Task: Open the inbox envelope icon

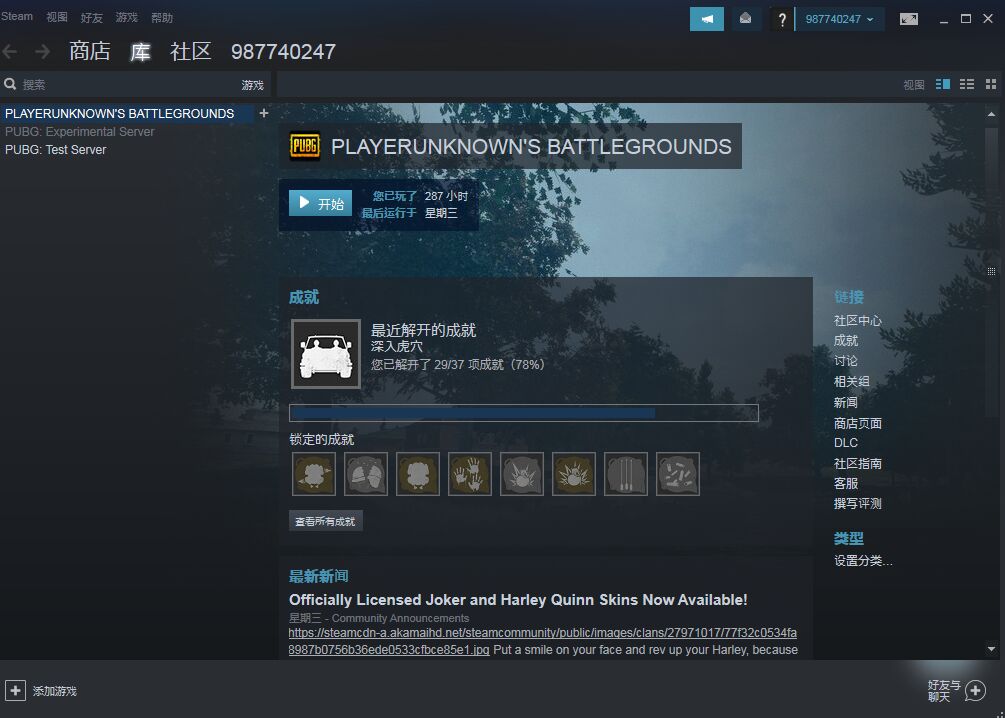Action: pos(745,19)
